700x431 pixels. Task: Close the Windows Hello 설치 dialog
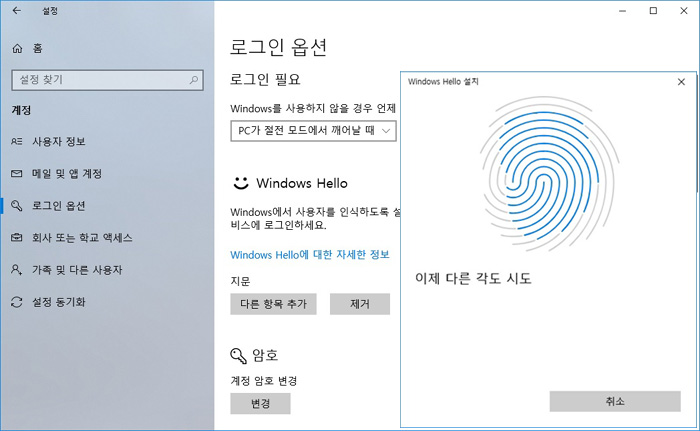point(681,82)
